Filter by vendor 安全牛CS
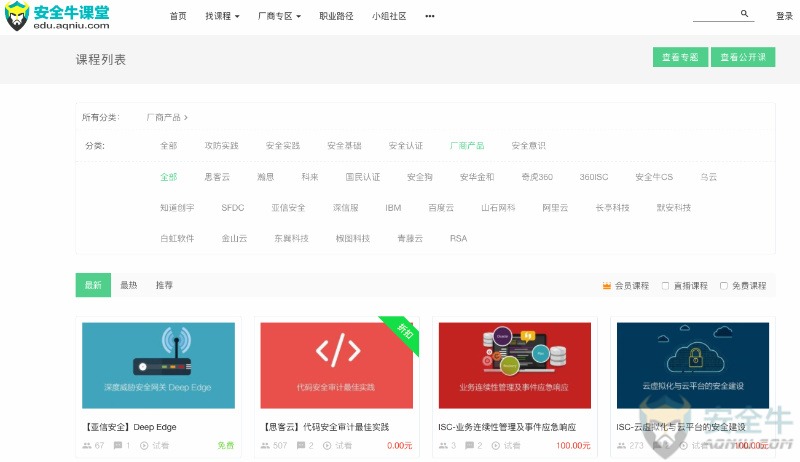The height and width of the screenshot is (462, 800). 654,177
